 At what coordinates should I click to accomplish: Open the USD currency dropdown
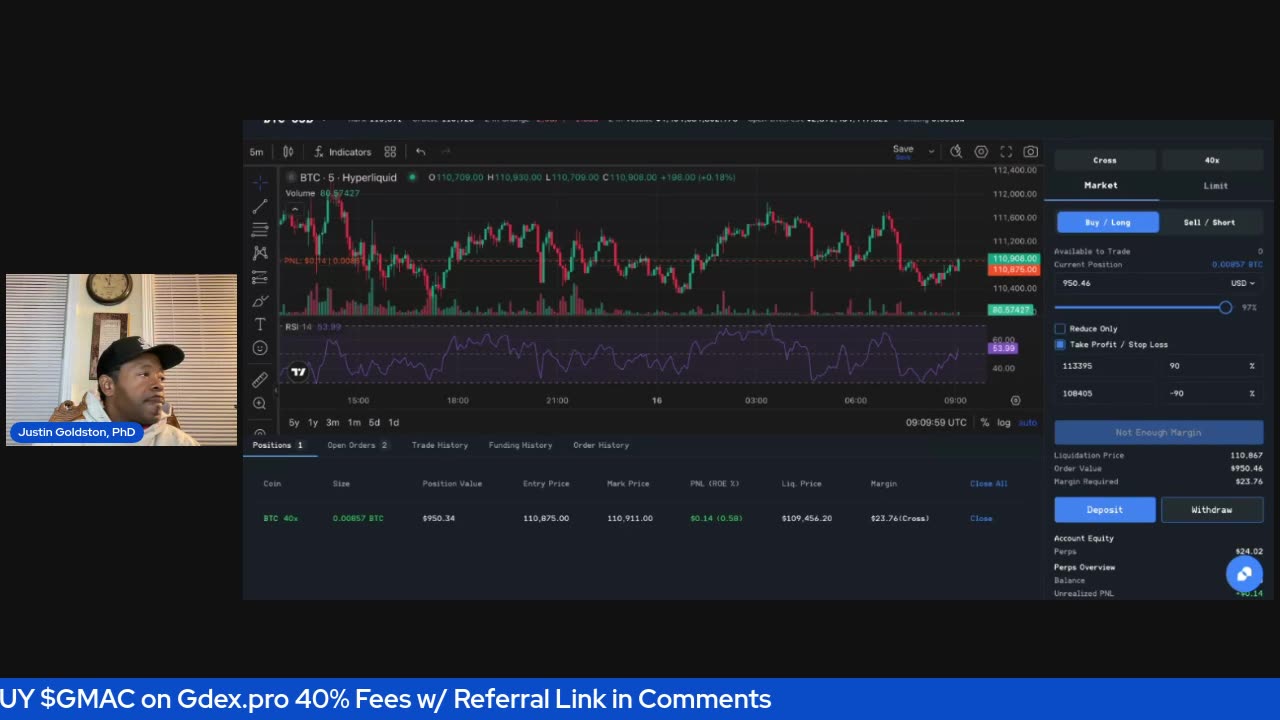click(x=1242, y=283)
